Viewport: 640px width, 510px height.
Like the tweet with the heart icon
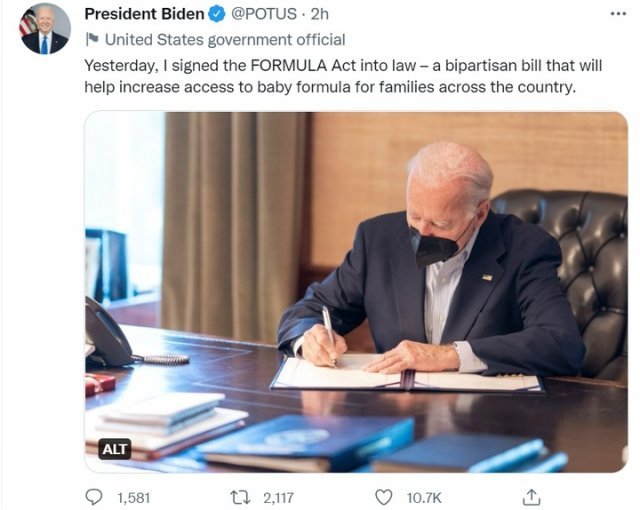click(x=383, y=496)
